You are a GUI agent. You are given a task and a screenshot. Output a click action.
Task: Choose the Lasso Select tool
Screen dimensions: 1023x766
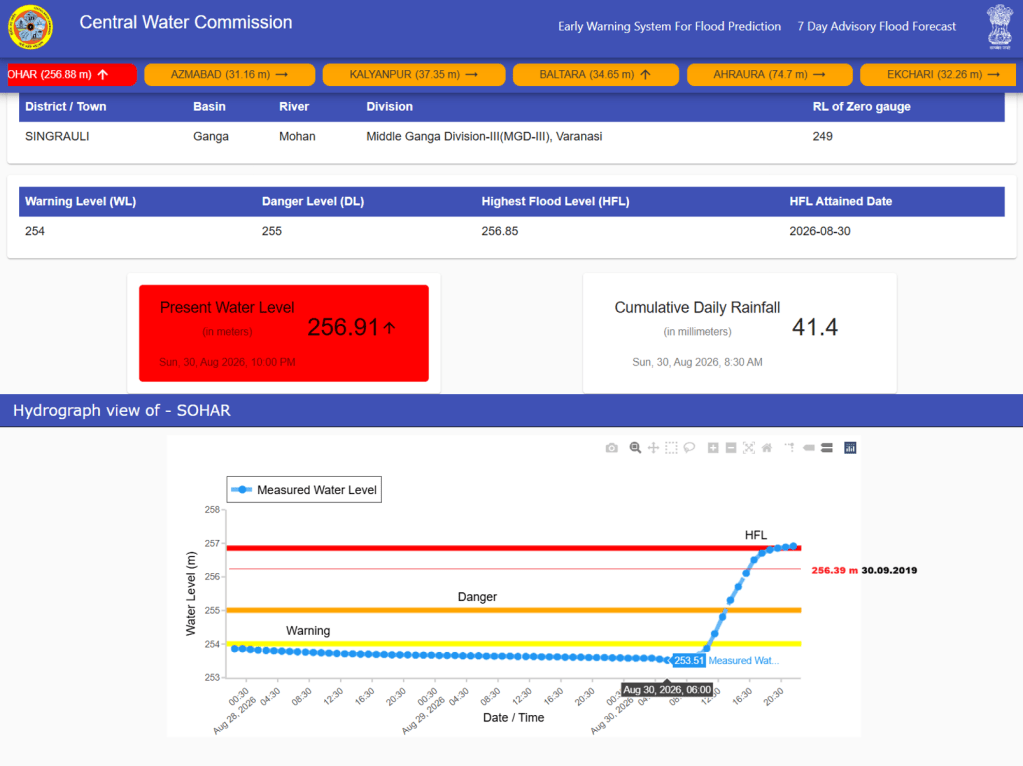click(690, 448)
